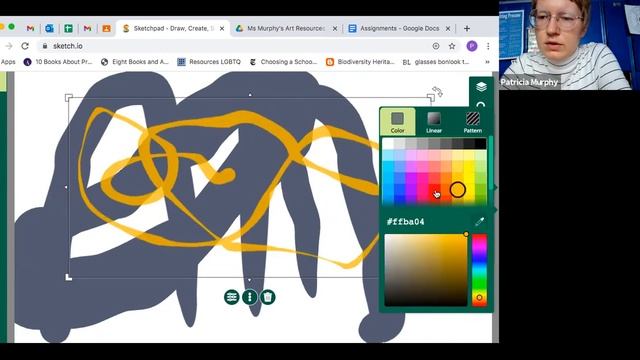This screenshot has width=640, height=360.
Task: Switch to Ms Murphy's Art Resources tab
Action: tap(286, 29)
